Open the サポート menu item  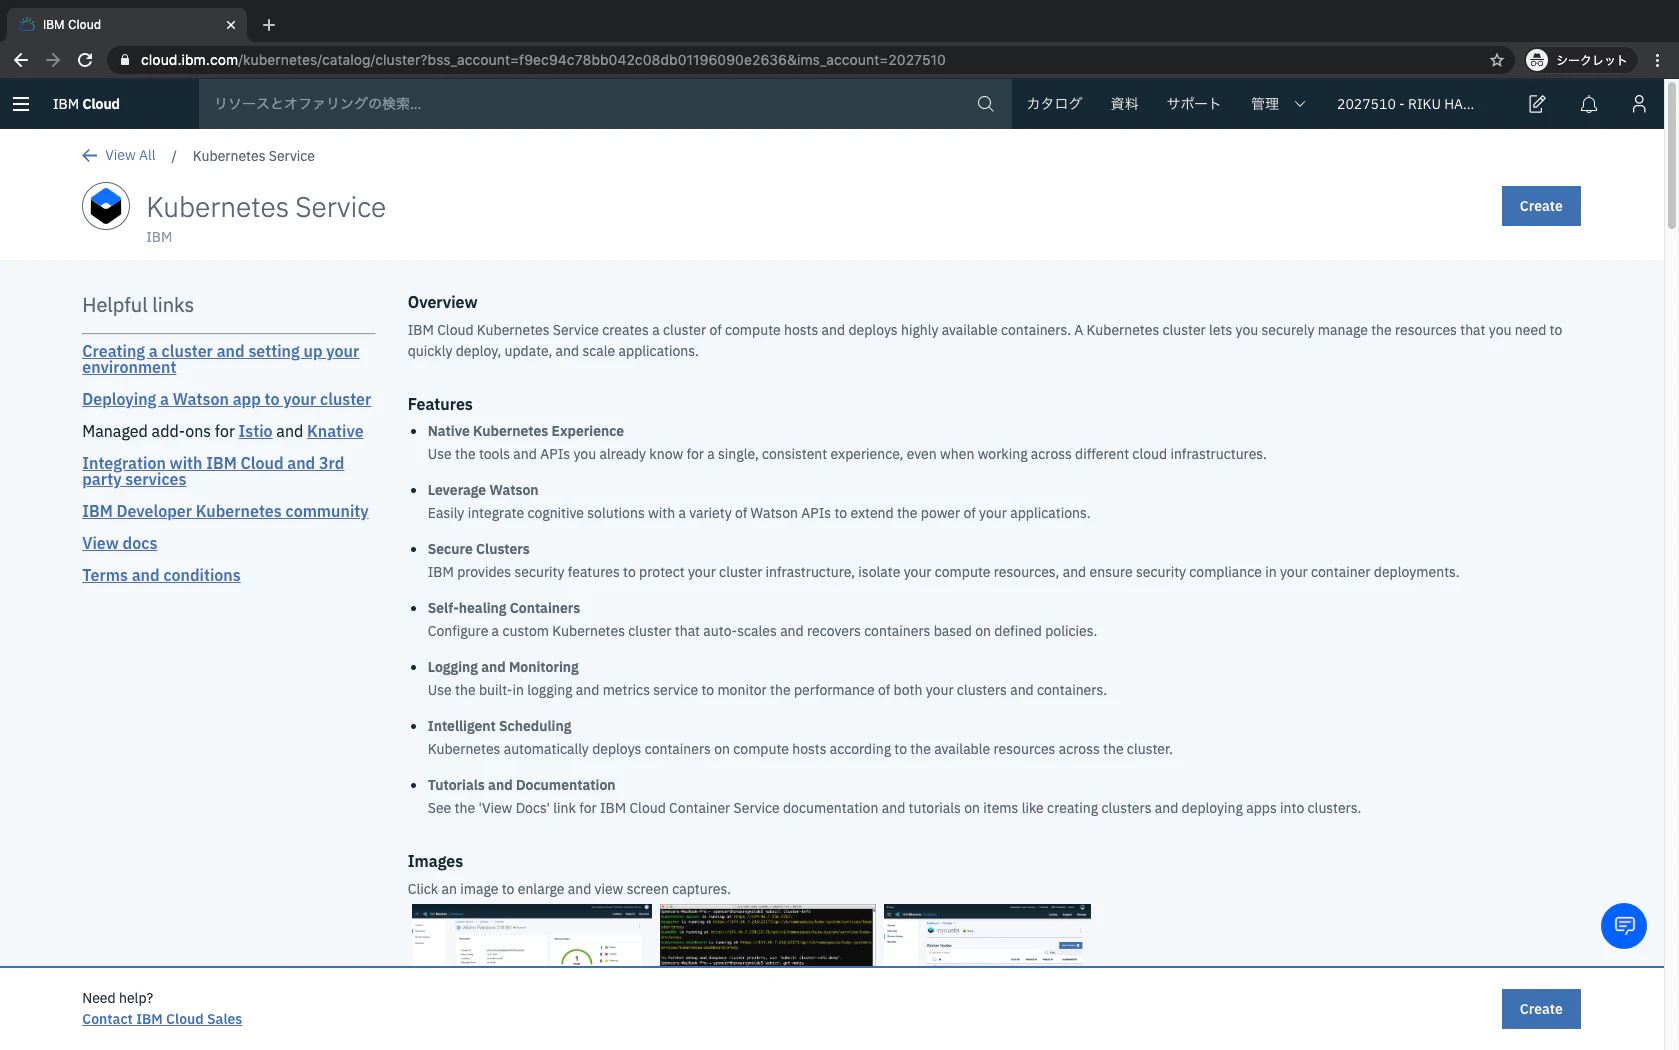pyautogui.click(x=1194, y=104)
